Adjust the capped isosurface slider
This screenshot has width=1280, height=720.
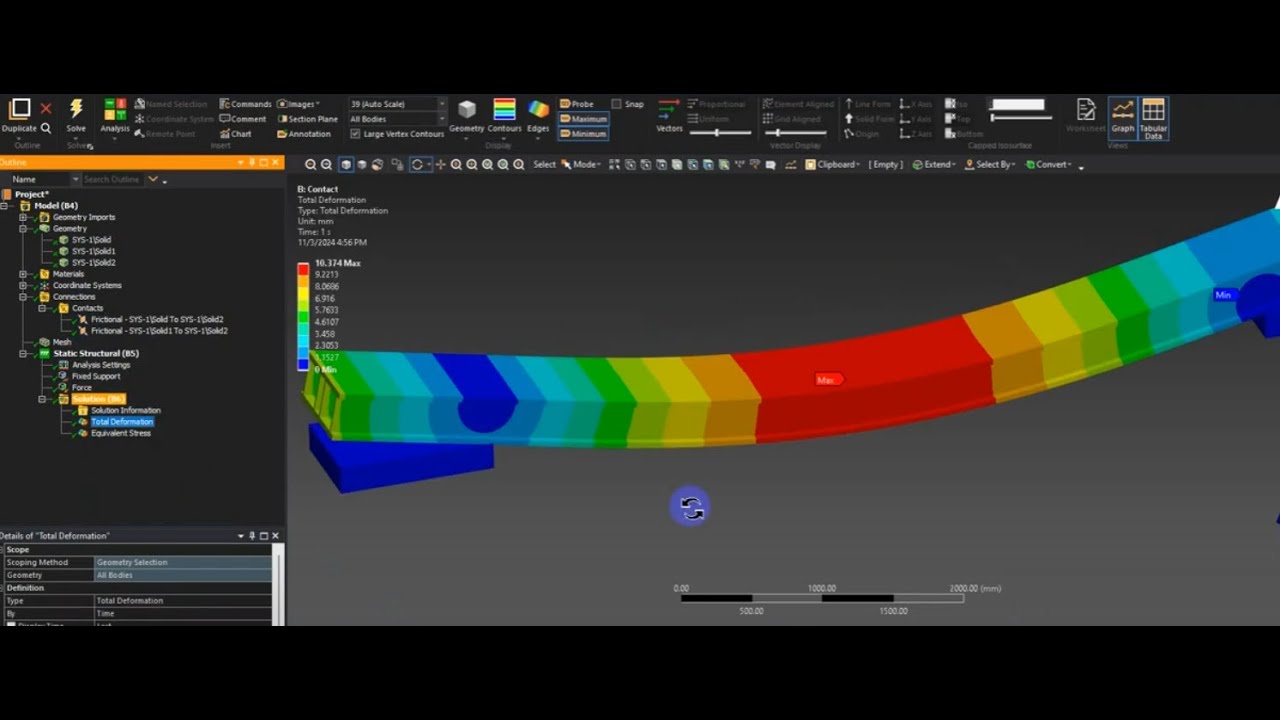[x=1021, y=117]
